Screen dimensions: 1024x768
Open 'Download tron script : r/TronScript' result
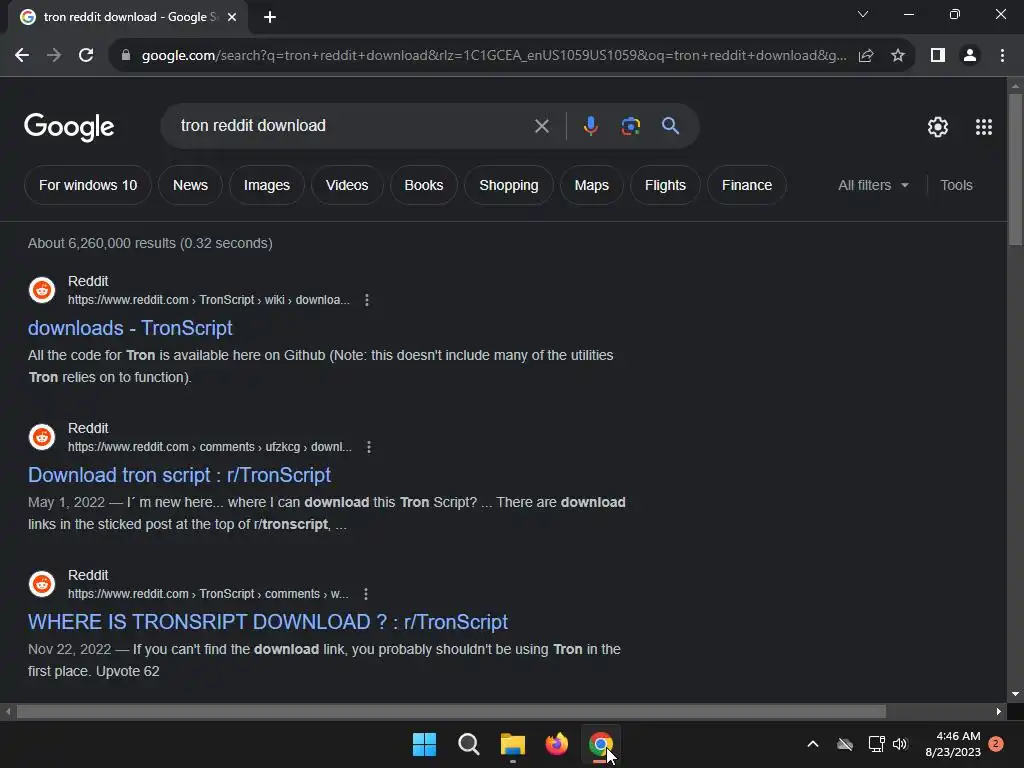tap(179, 475)
